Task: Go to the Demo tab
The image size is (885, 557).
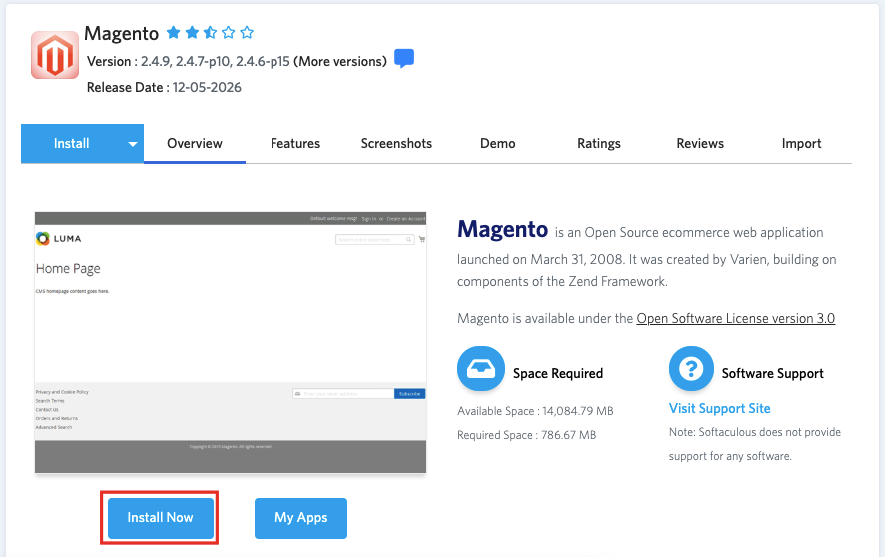Action: [x=498, y=144]
